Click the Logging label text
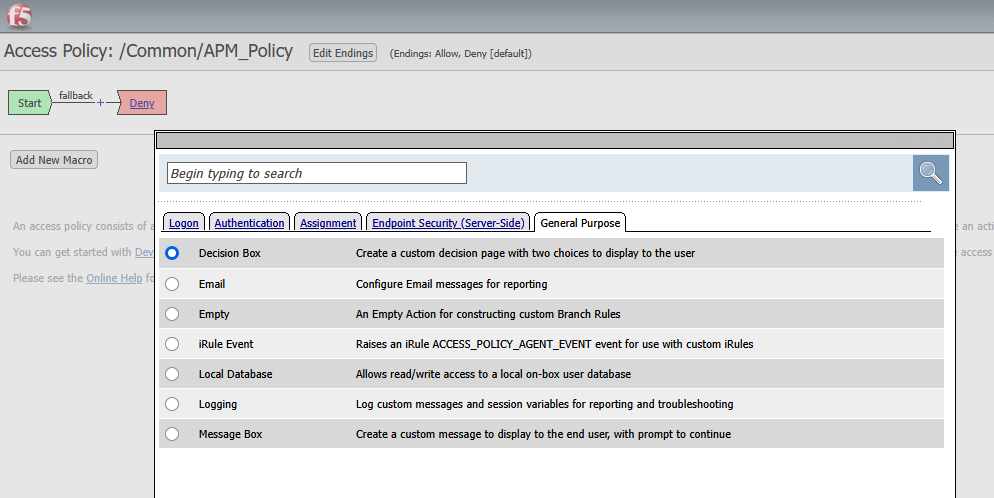 click(x=217, y=404)
